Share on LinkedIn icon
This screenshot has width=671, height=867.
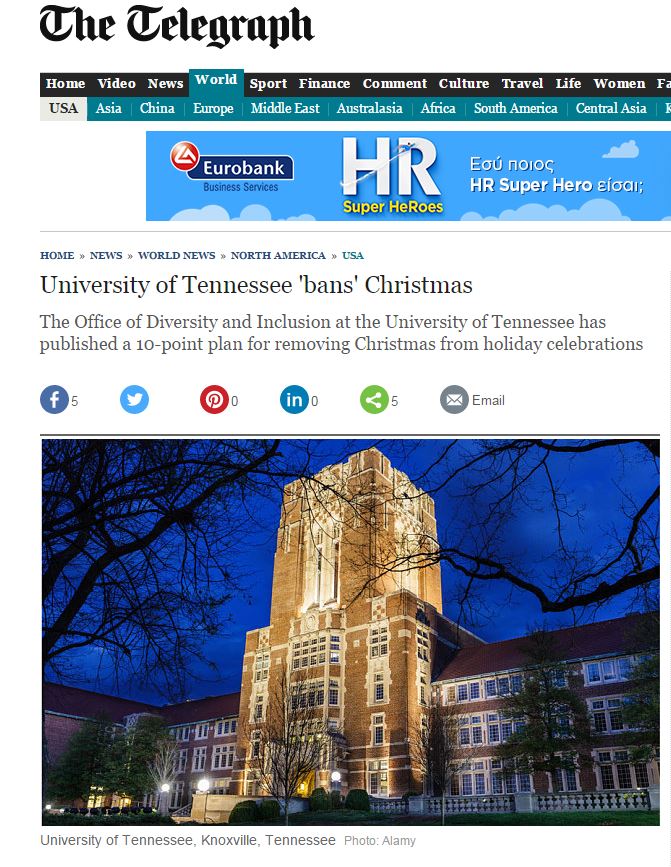click(295, 399)
